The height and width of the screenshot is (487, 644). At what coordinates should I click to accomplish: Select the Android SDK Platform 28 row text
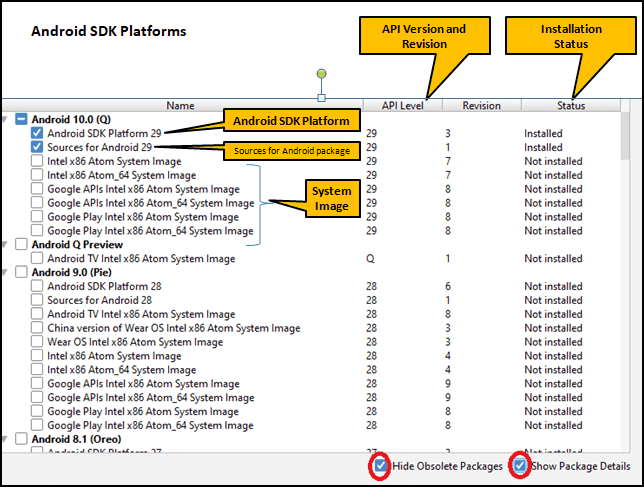[104, 286]
